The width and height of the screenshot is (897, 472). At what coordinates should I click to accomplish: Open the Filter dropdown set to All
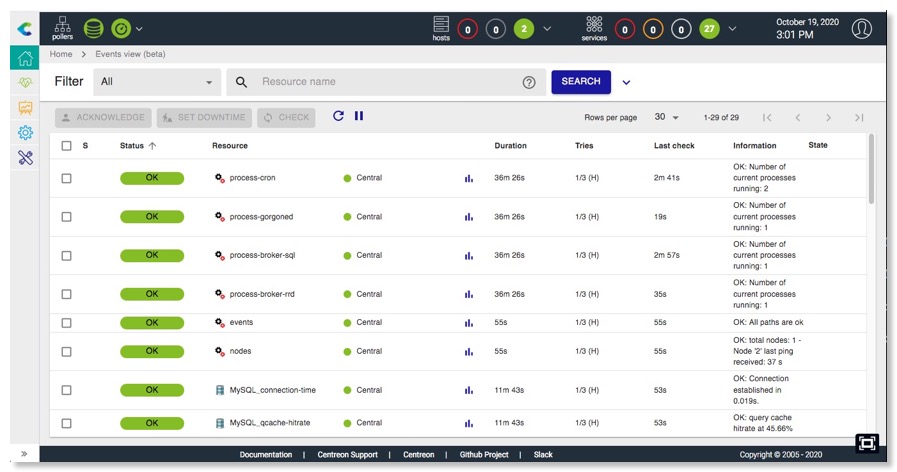[x=157, y=82]
